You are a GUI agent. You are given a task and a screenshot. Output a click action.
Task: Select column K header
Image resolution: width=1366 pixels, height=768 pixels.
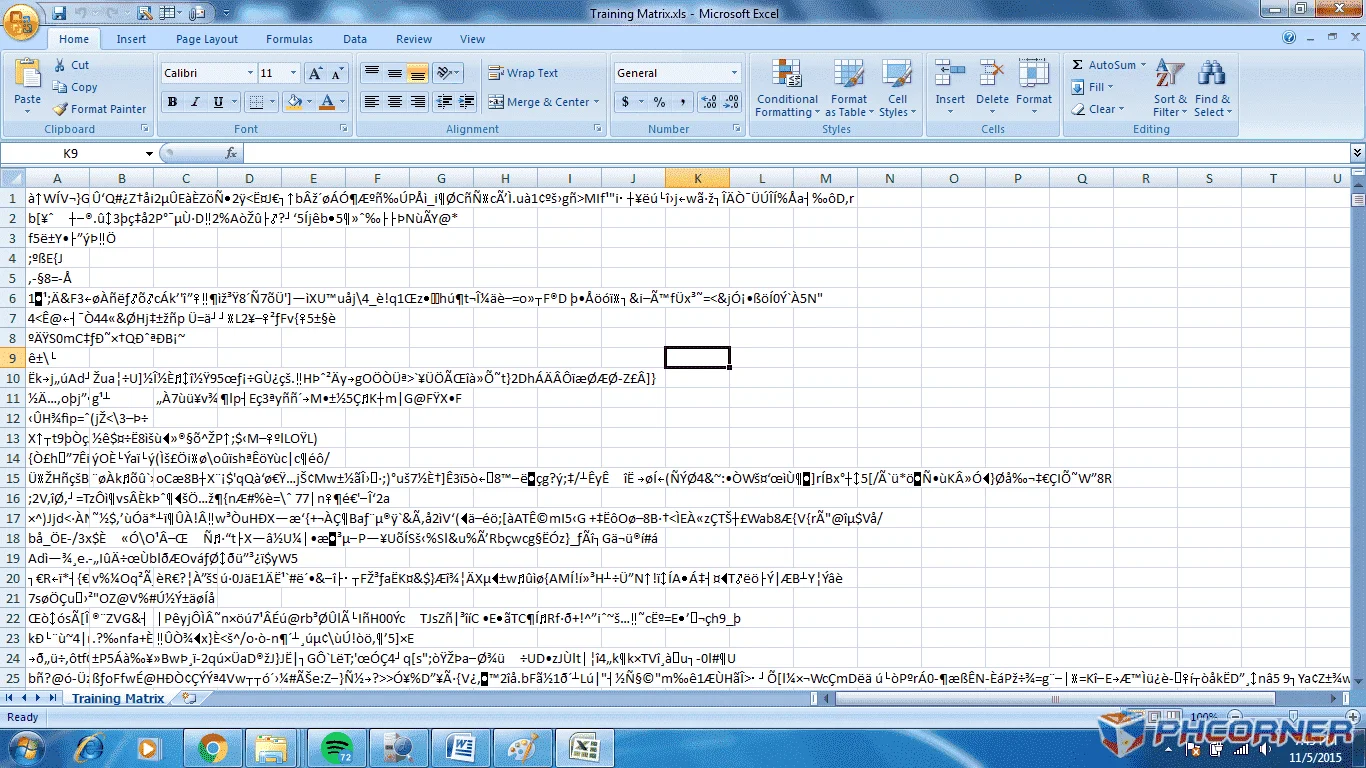(697, 178)
